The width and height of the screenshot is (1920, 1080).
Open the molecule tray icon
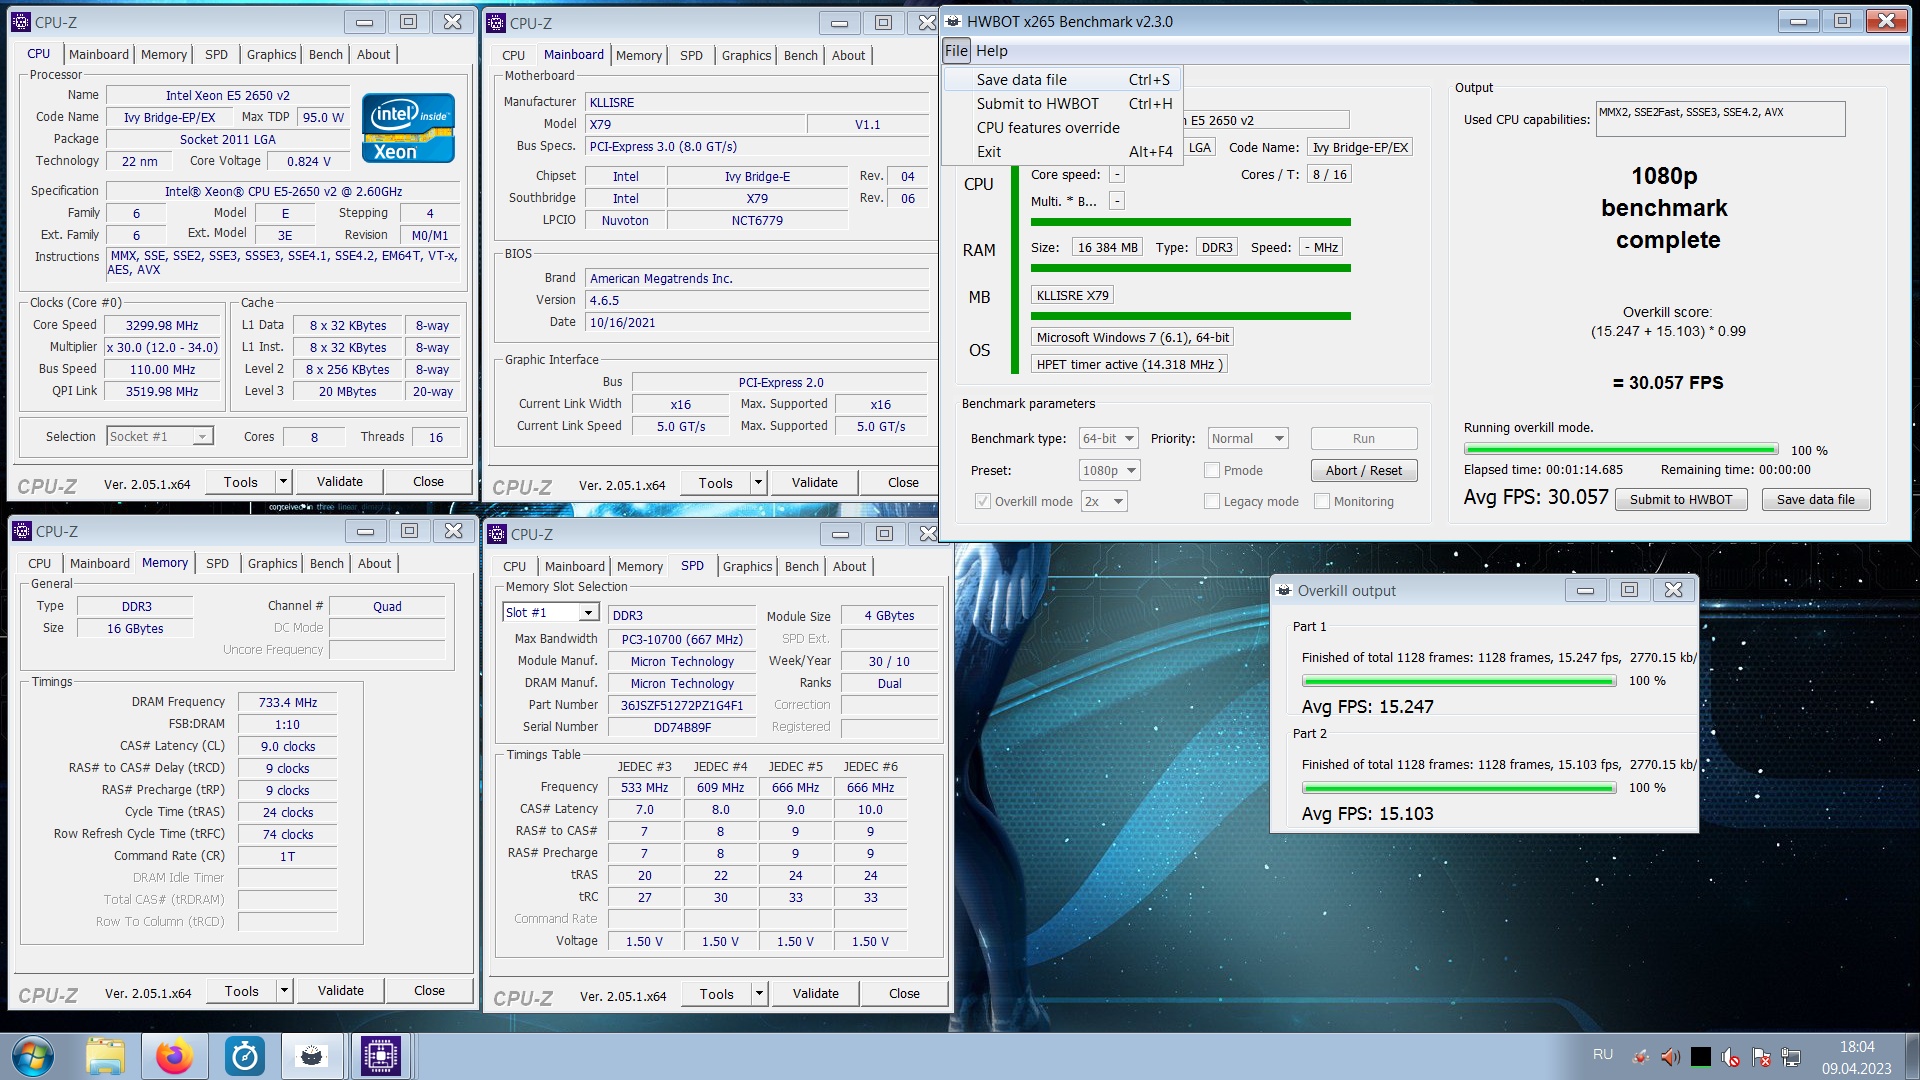click(1640, 1056)
